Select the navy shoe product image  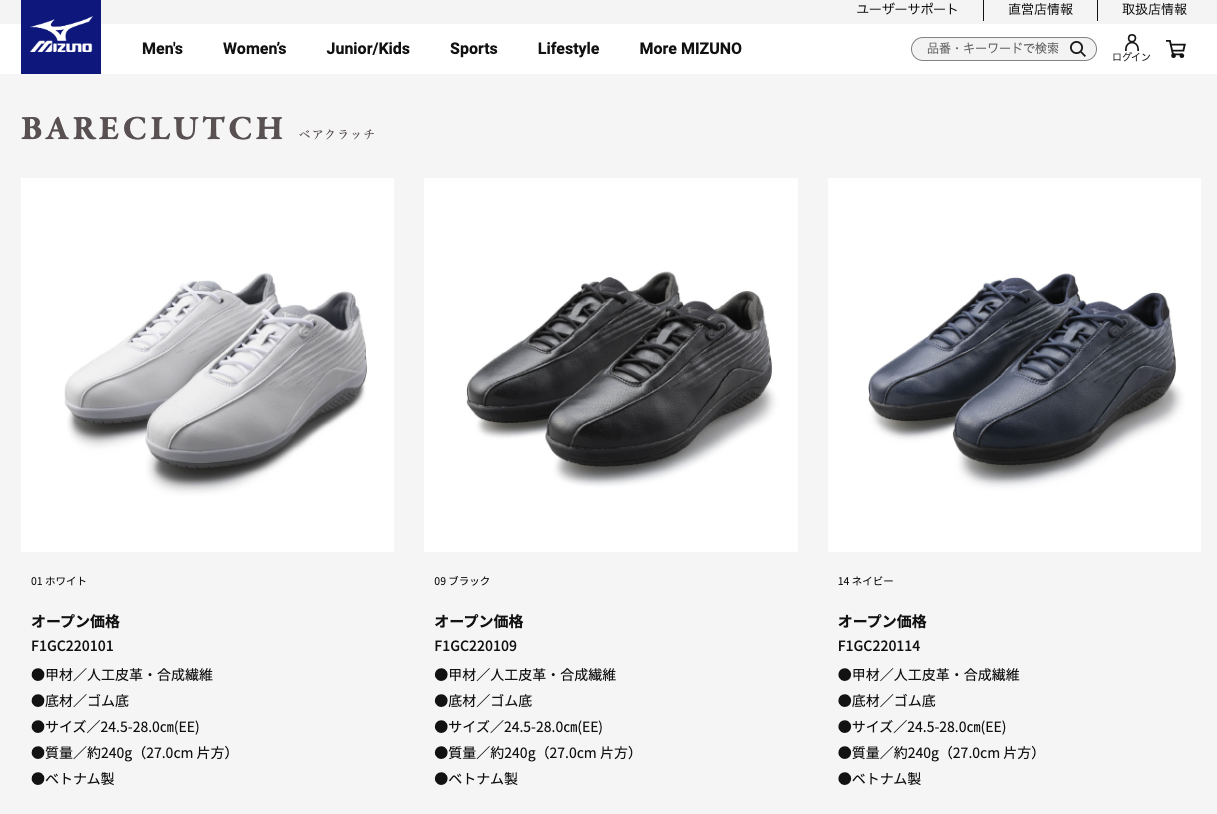(1014, 365)
